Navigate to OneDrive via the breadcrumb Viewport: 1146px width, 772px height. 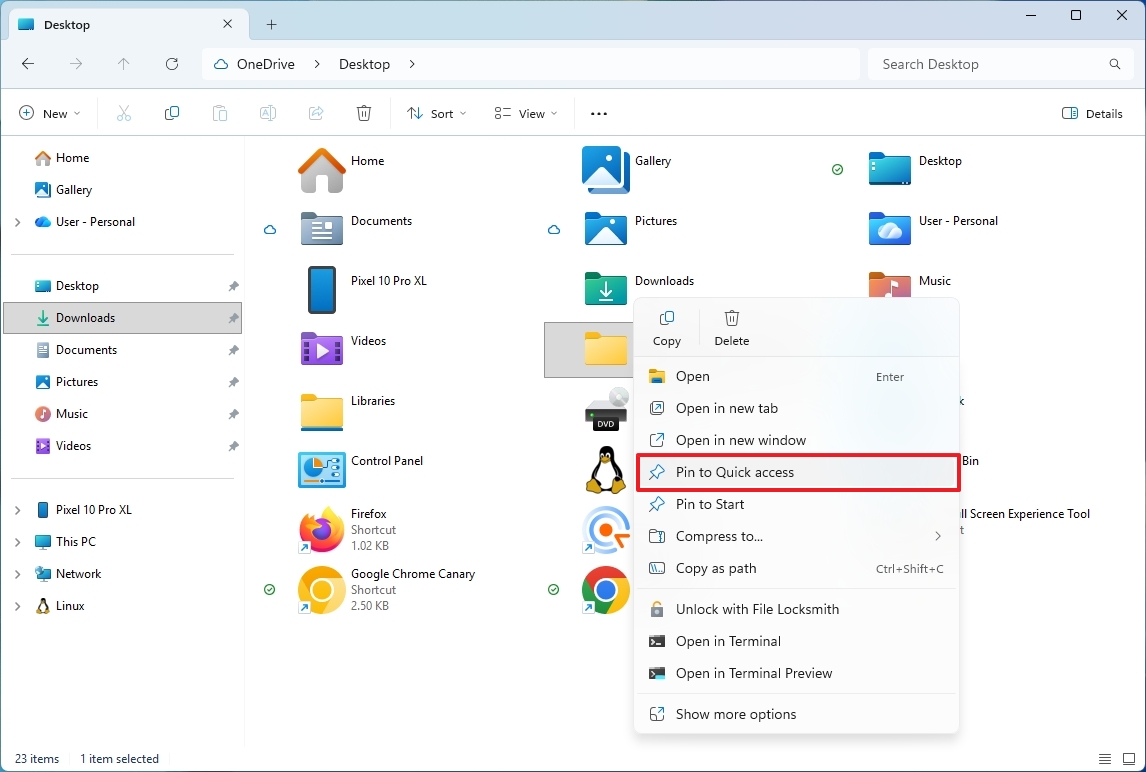click(x=266, y=63)
